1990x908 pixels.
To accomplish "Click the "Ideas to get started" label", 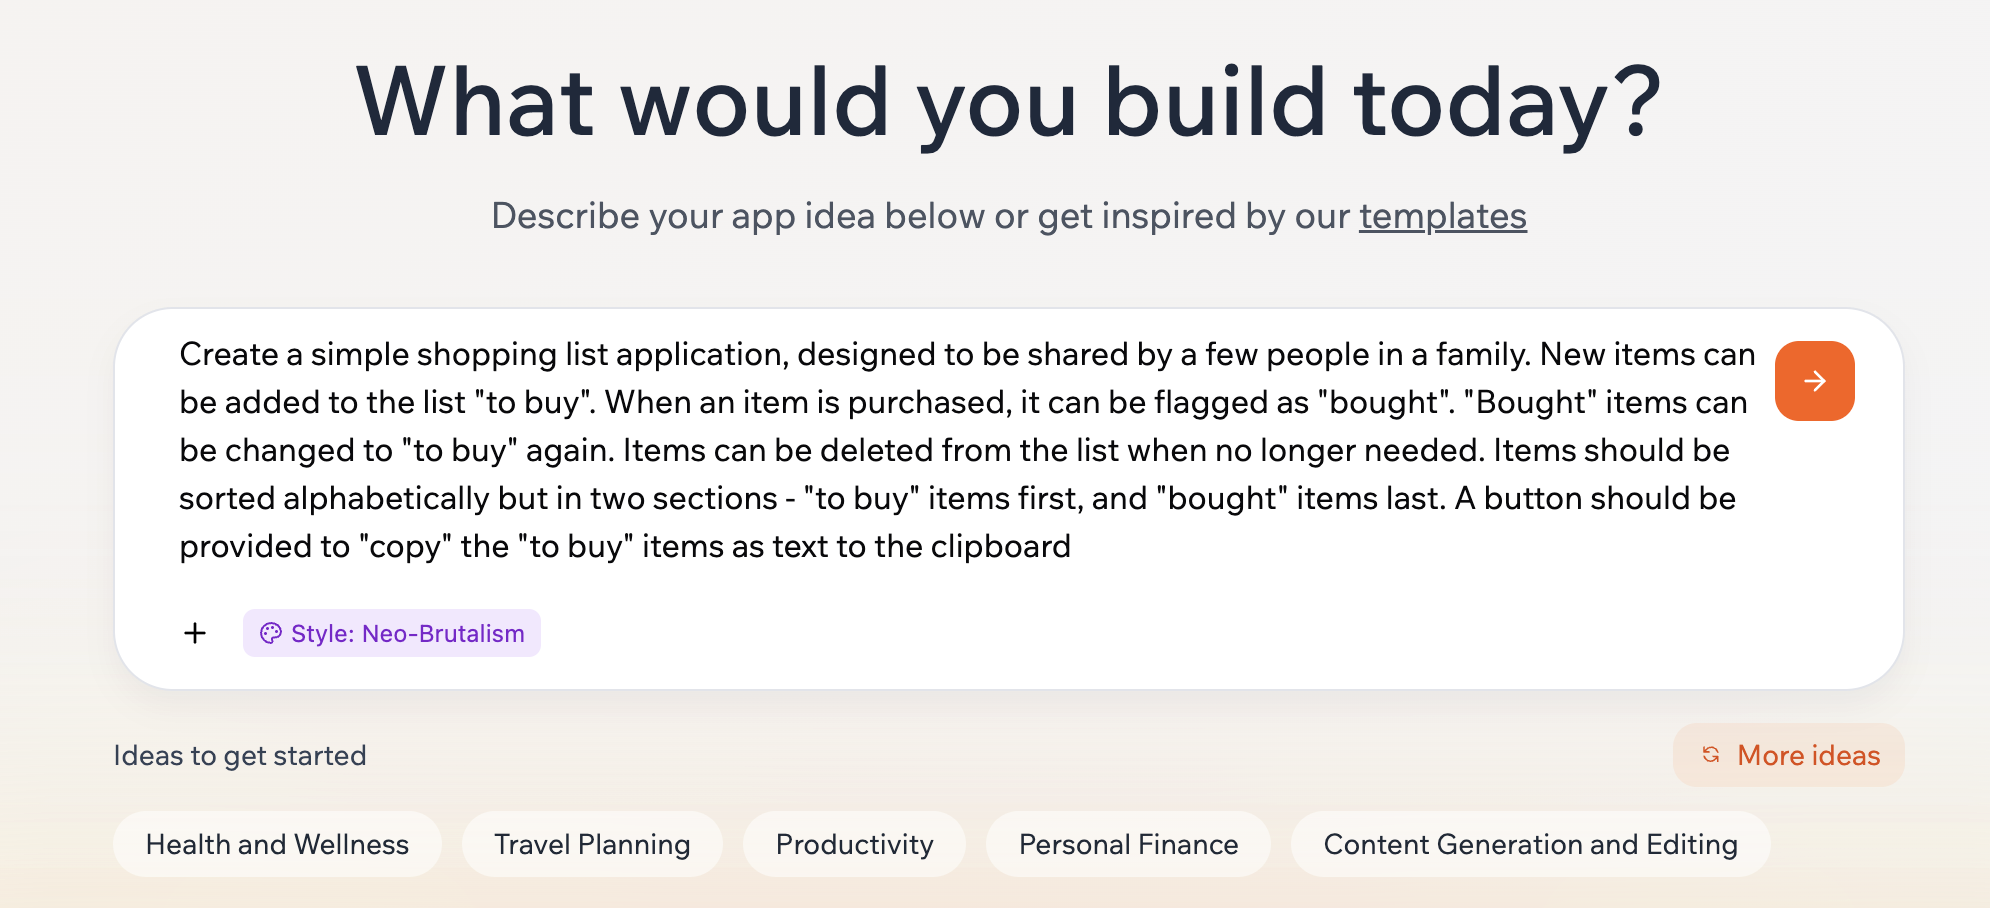I will [x=240, y=755].
